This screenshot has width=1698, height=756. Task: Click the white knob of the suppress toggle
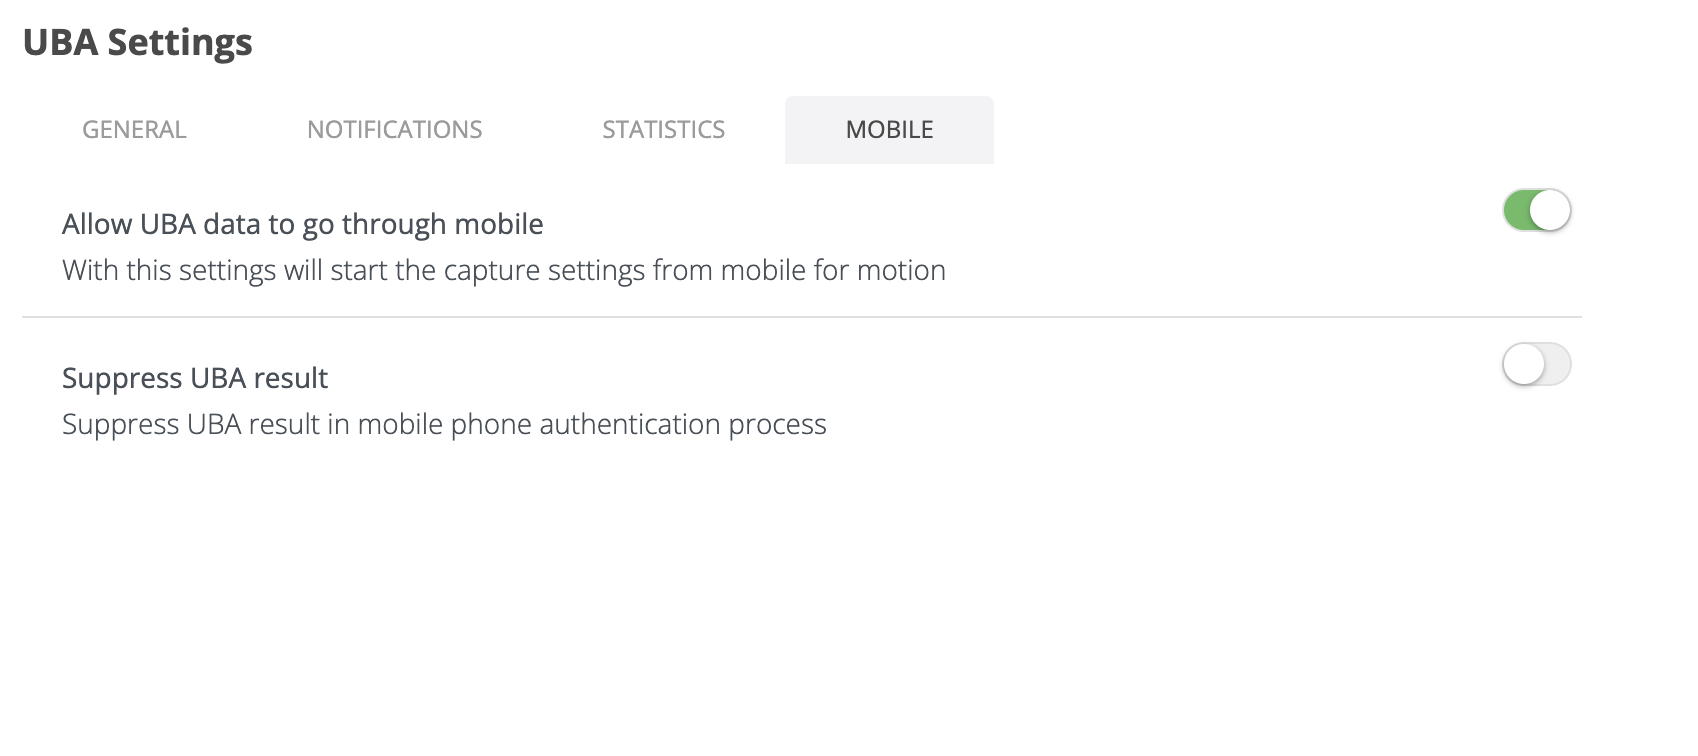coord(1524,365)
